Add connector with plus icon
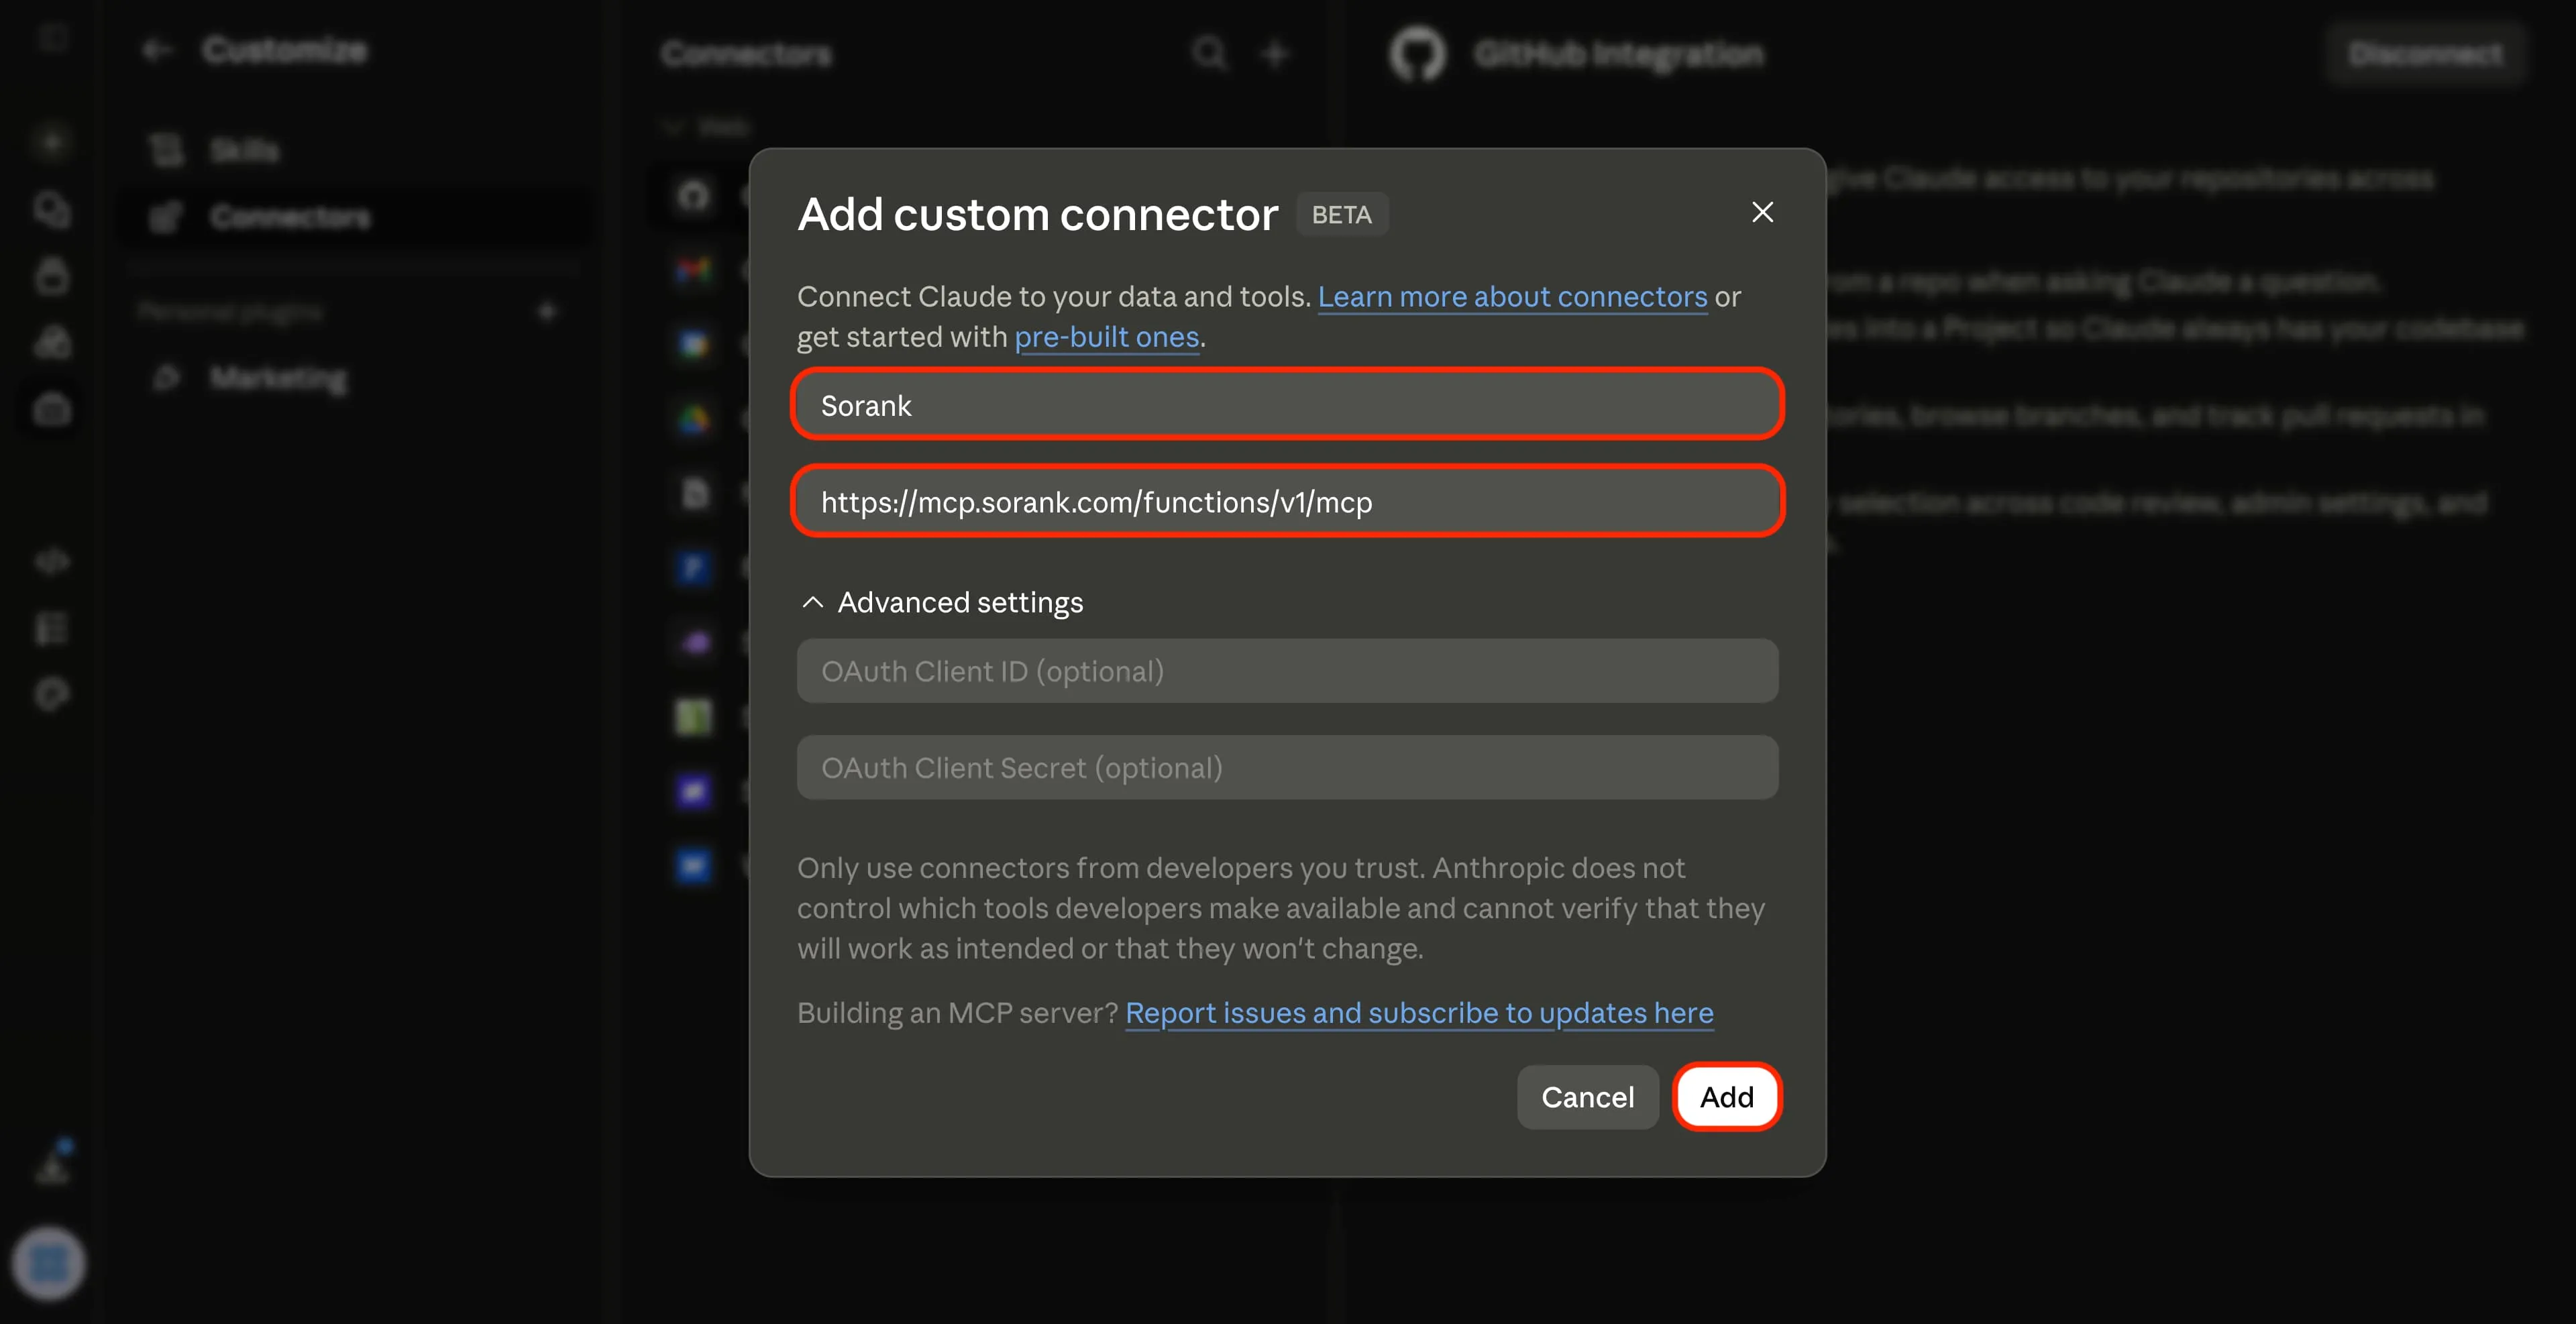This screenshot has width=2576, height=1324. 1275,53
